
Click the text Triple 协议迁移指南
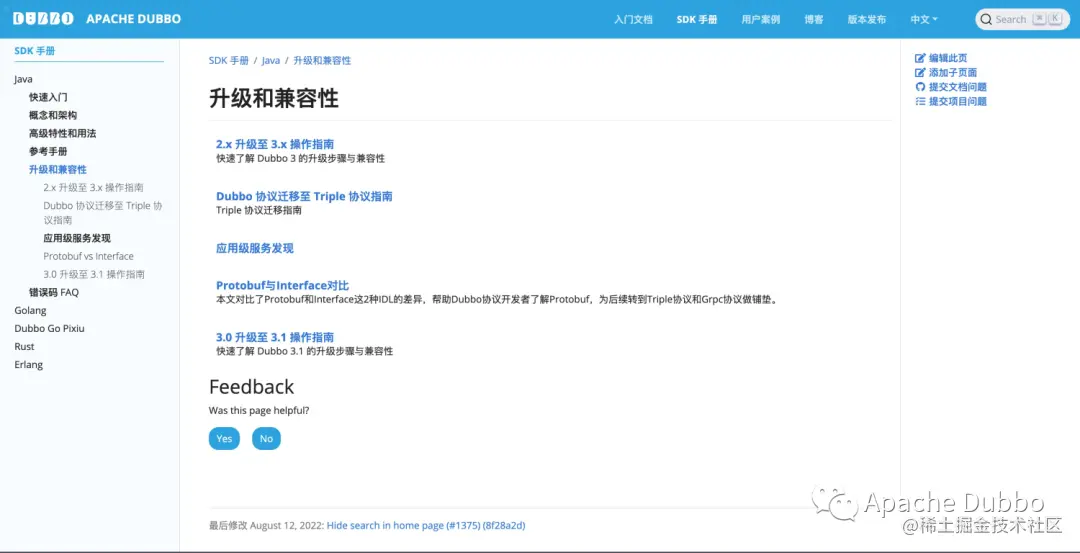tap(259, 211)
